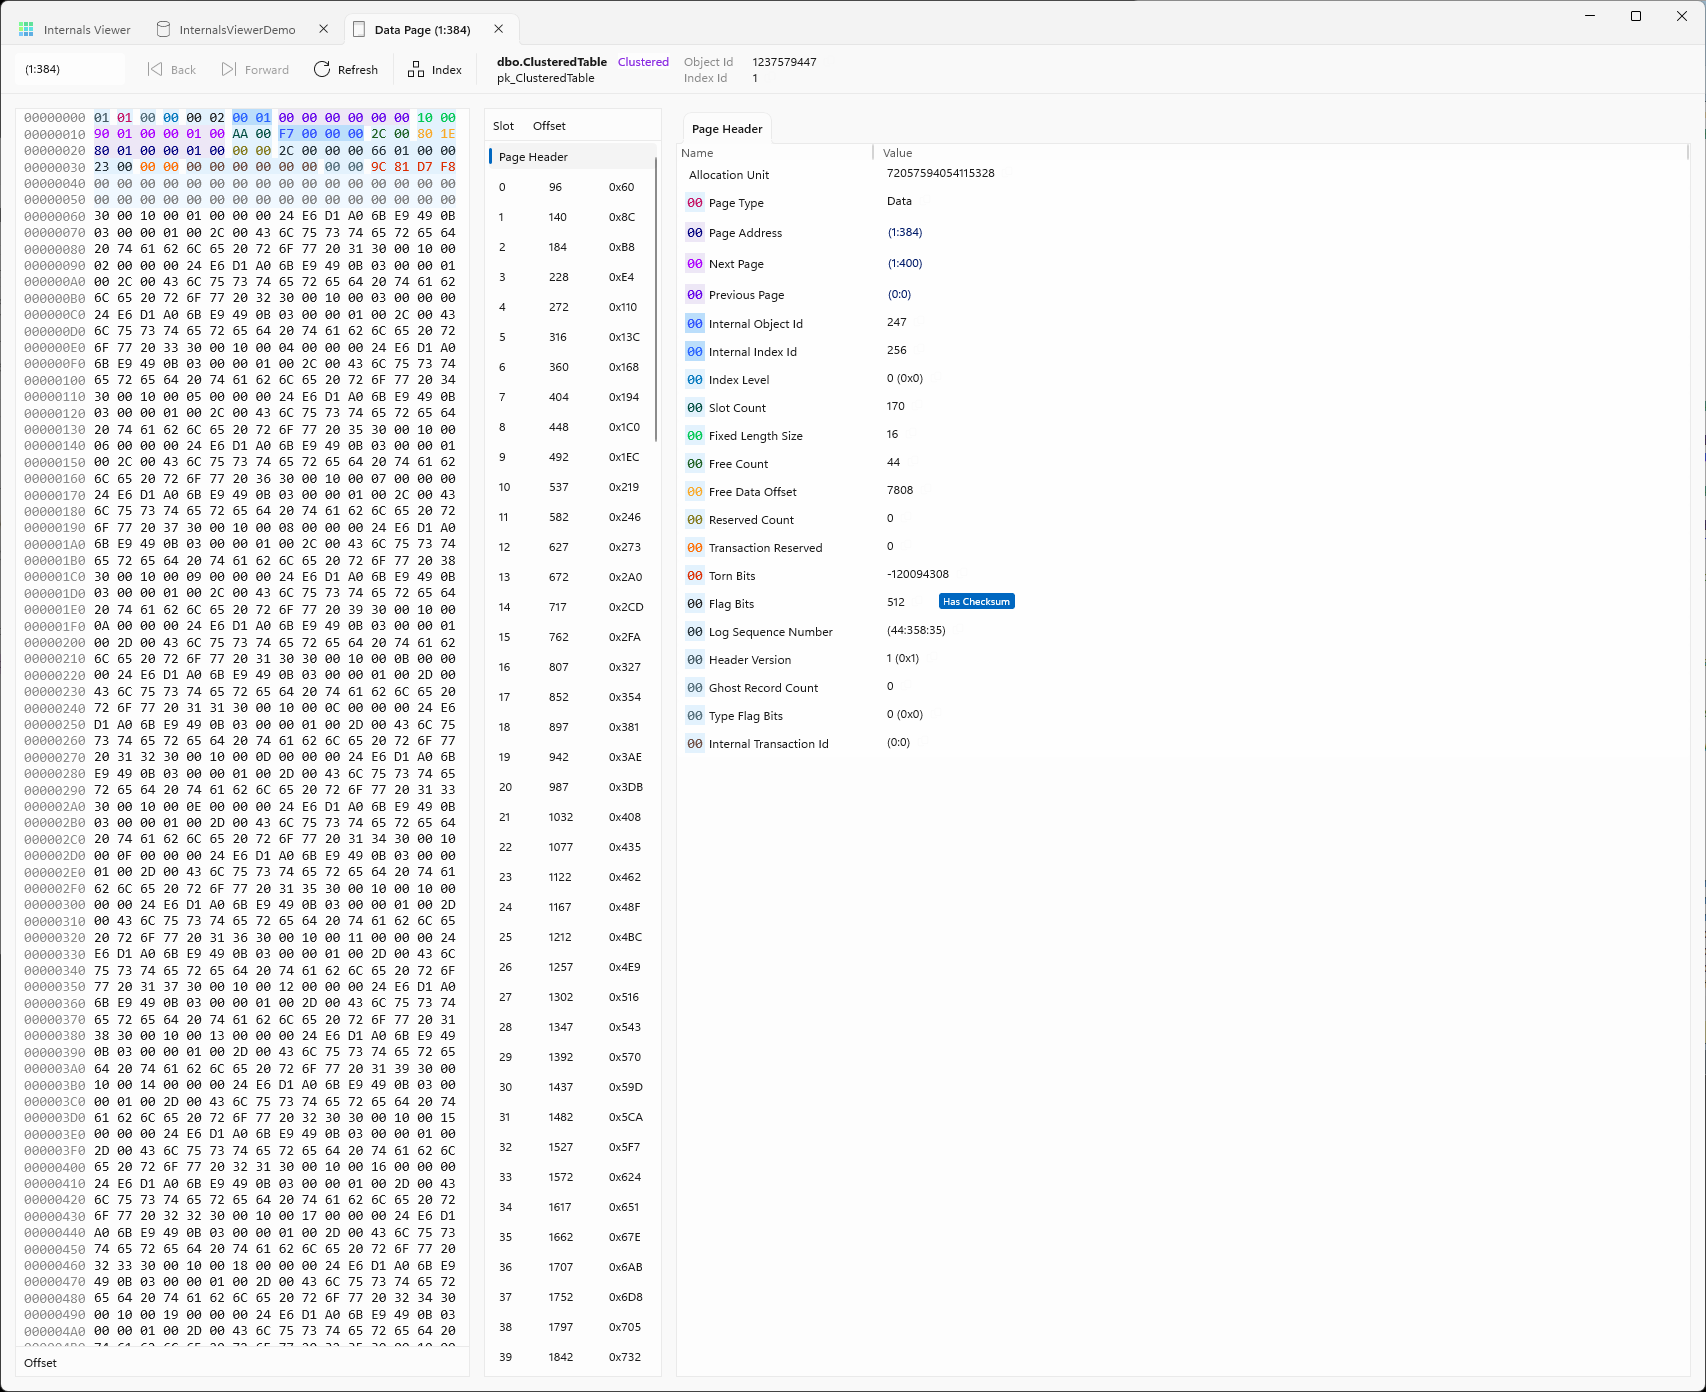Screen dimensions: 1706x1392
Task: Click the Flag Bits byte marker
Action: (695, 604)
